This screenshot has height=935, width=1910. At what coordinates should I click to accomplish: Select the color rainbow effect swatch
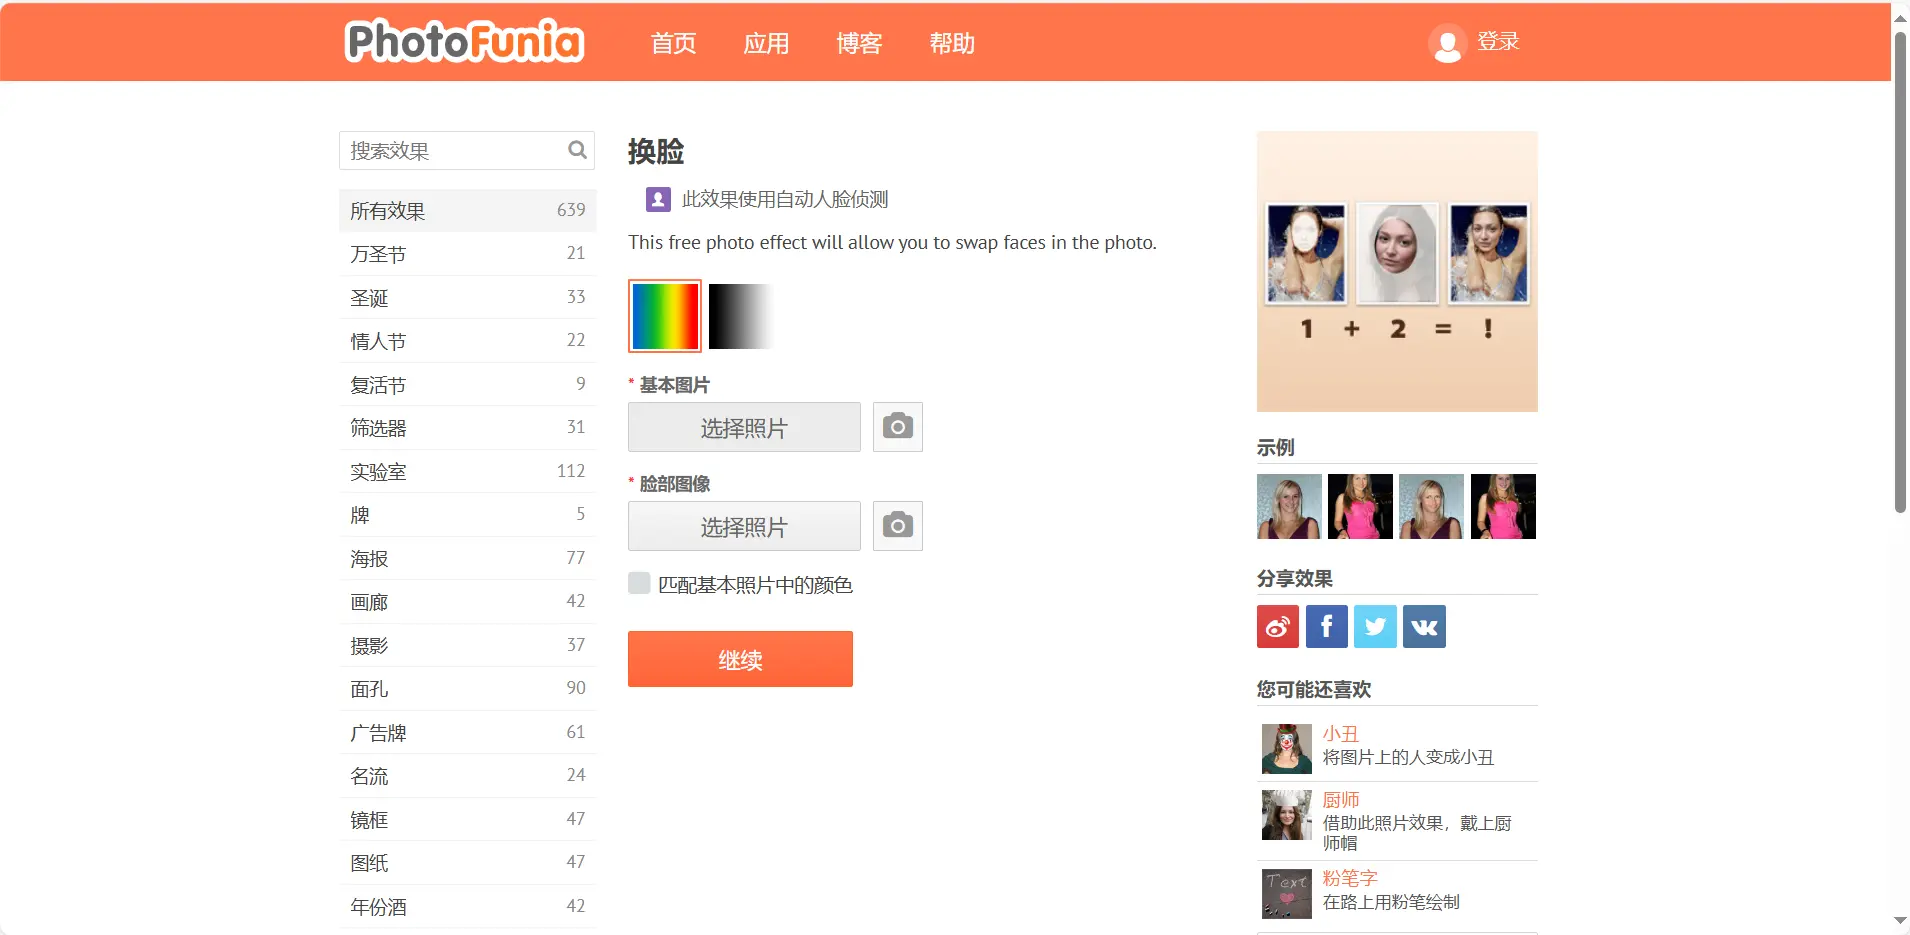pyautogui.click(x=665, y=316)
